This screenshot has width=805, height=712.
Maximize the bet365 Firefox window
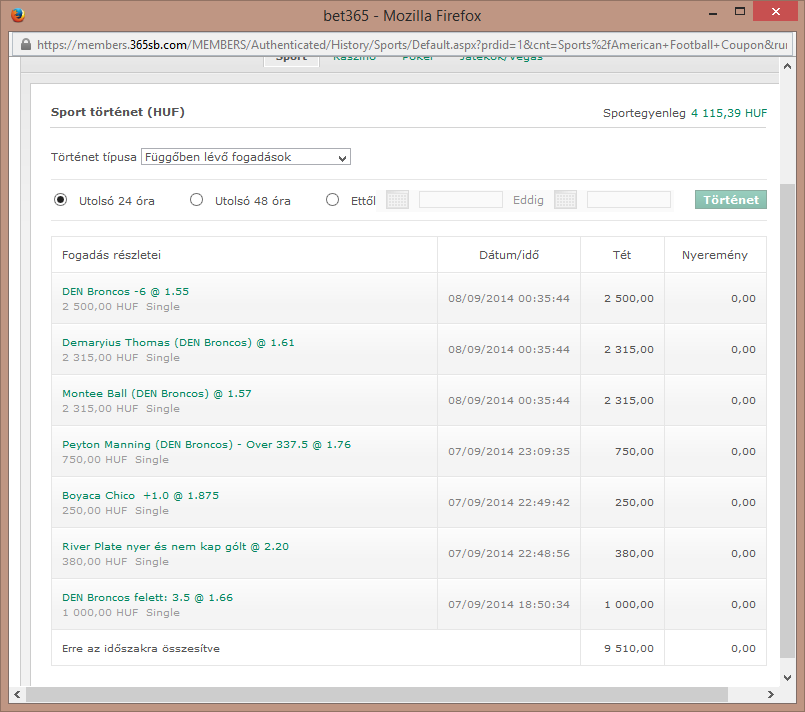[739, 12]
